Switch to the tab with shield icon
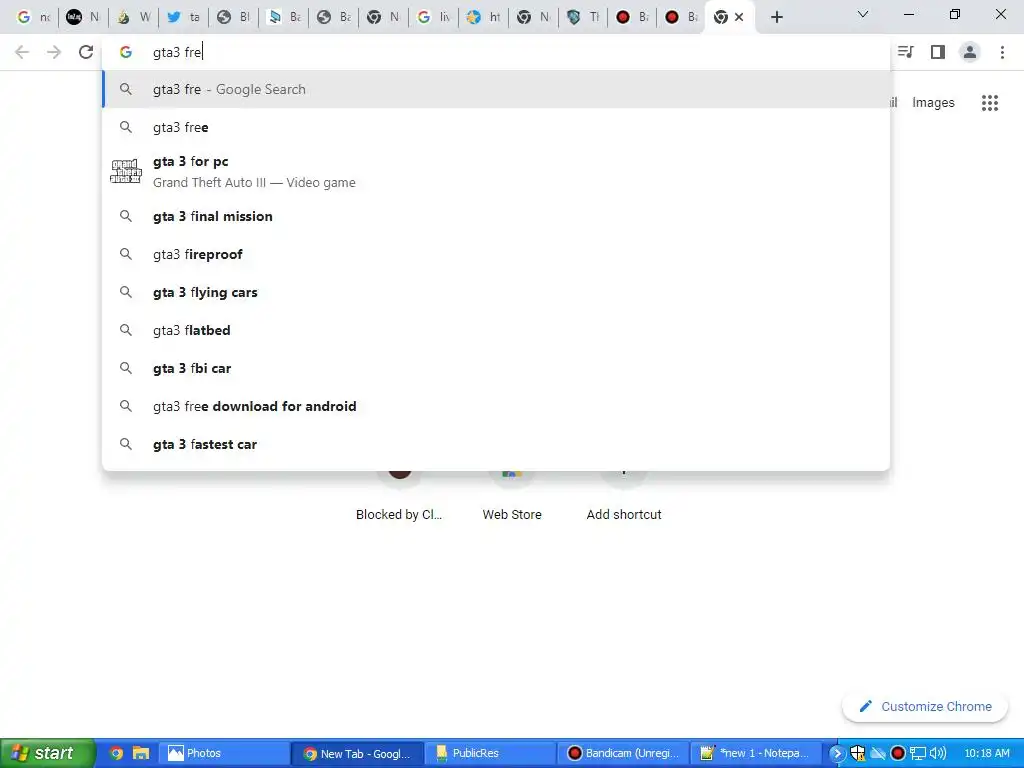The height and width of the screenshot is (768, 1024). coord(583,17)
